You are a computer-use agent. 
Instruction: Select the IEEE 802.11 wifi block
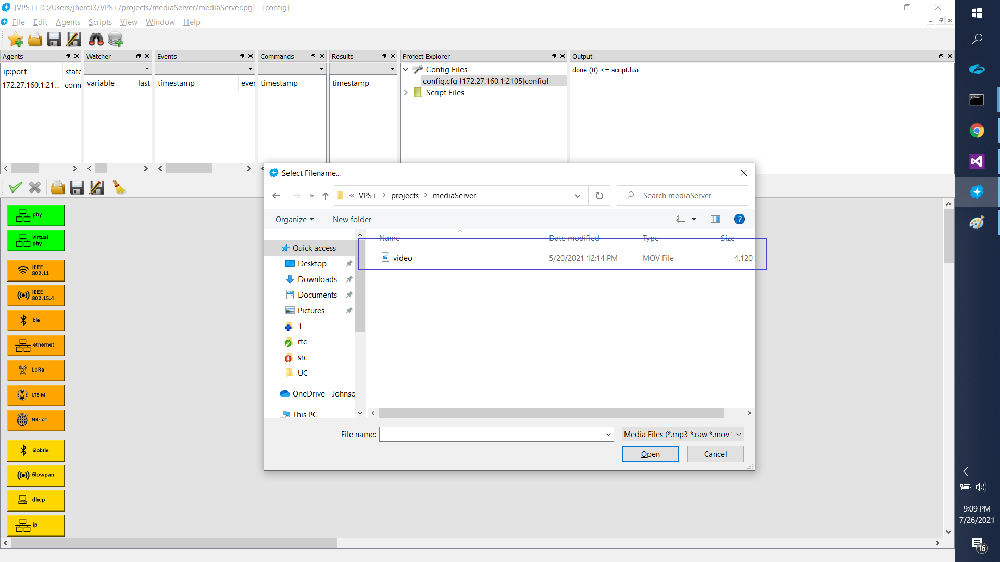pos(36,269)
